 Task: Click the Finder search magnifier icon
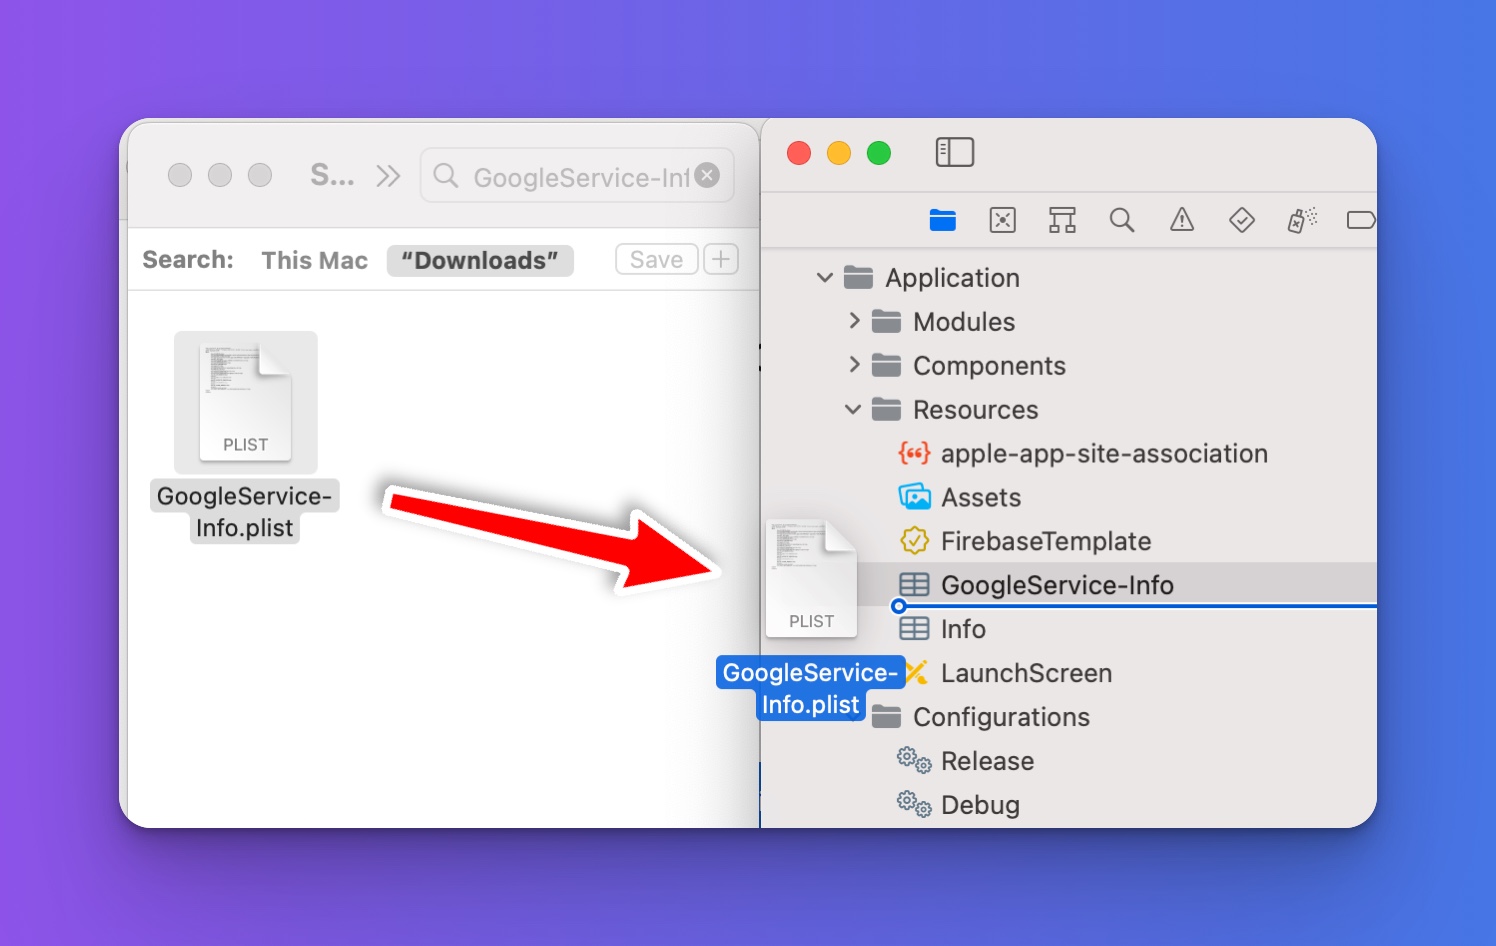446,176
